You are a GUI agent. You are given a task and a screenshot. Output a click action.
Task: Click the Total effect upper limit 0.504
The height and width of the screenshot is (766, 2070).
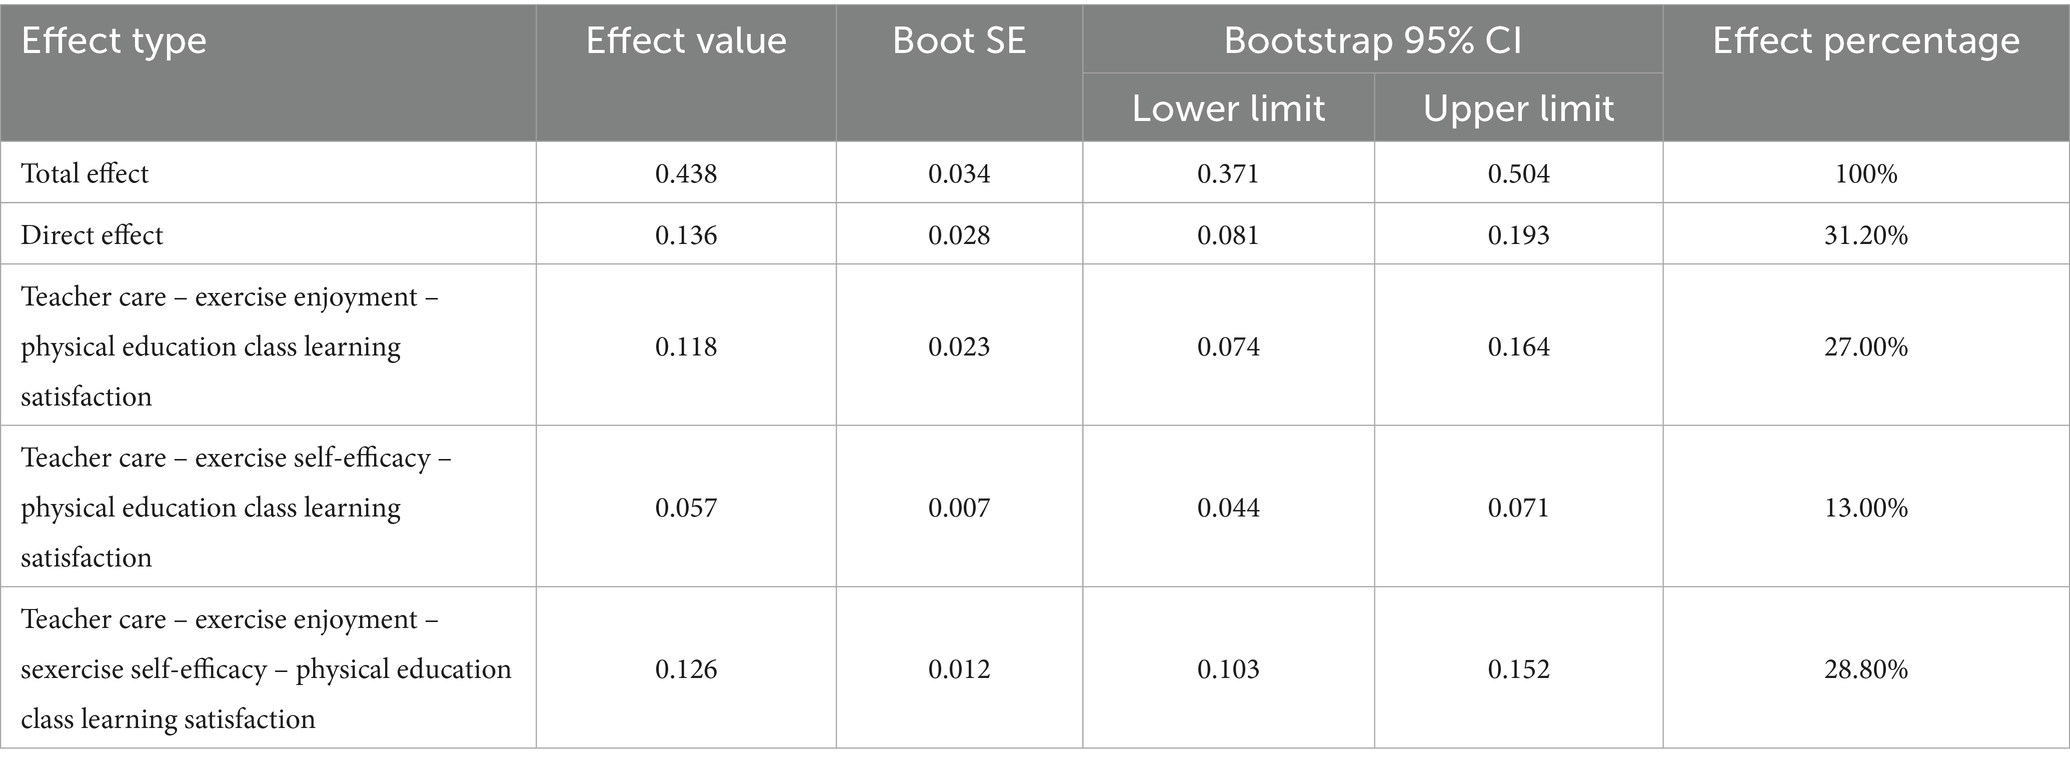(x=1518, y=174)
